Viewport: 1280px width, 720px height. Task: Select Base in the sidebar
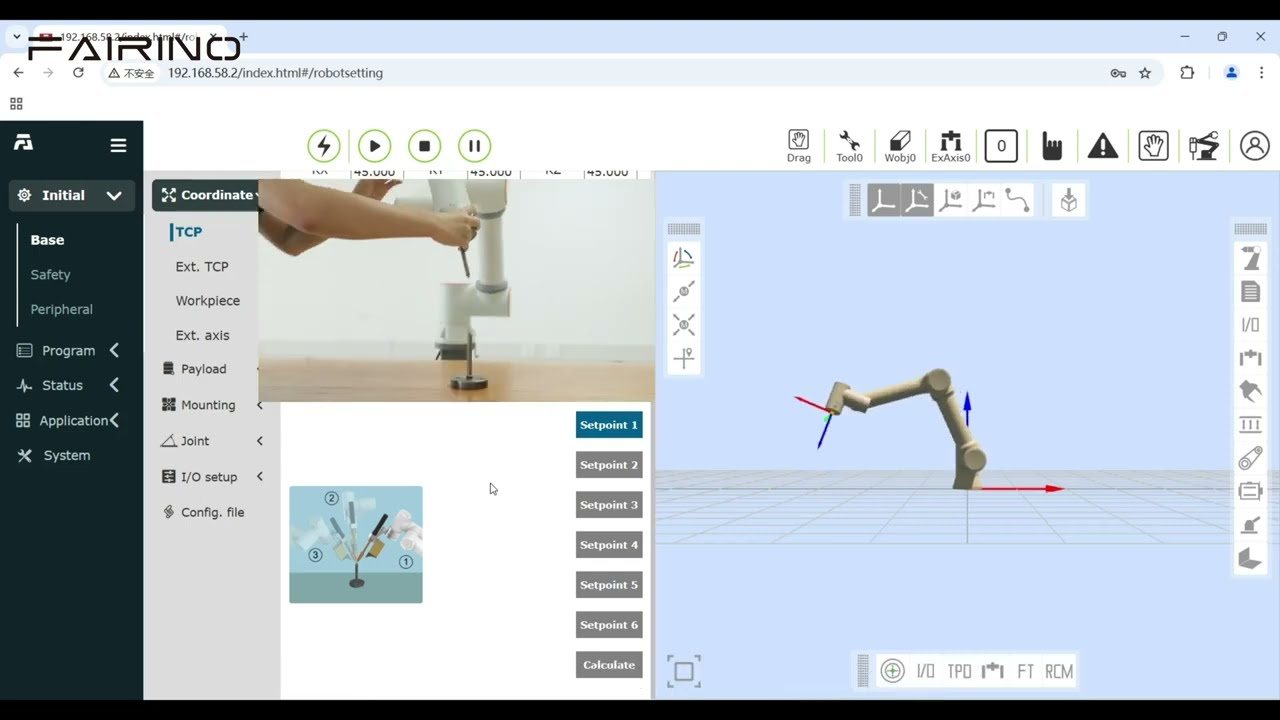click(x=48, y=240)
